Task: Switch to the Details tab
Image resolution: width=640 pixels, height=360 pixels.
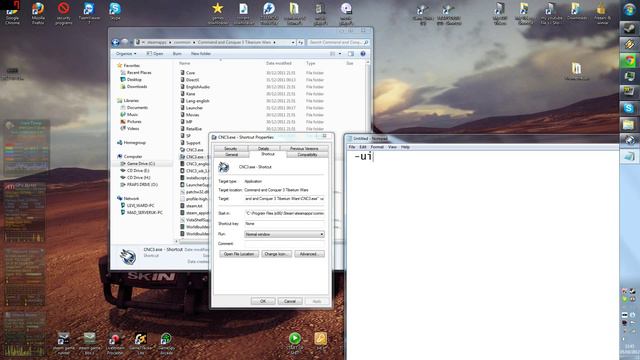Action: point(263,149)
